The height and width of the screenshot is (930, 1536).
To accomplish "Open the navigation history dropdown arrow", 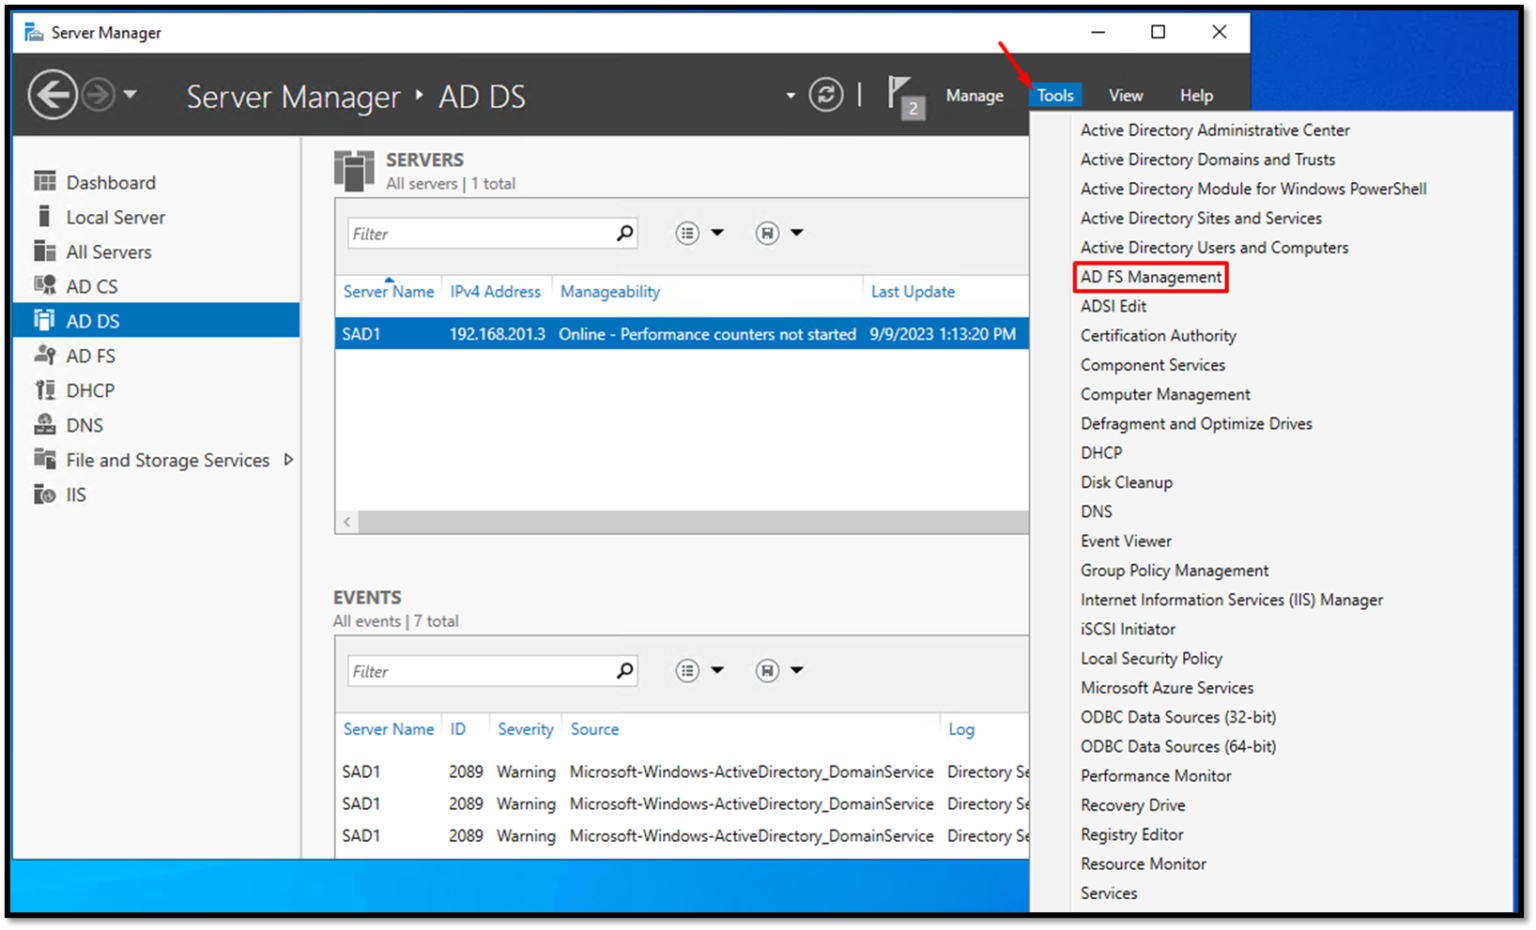I will coord(130,94).
